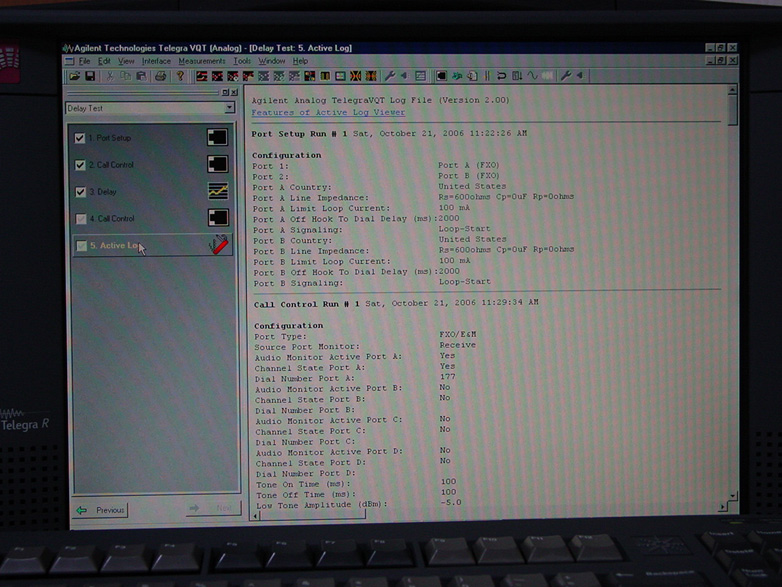The image size is (782, 587).
Task: Click the list table icon after first wrench
Action: point(420,76)
